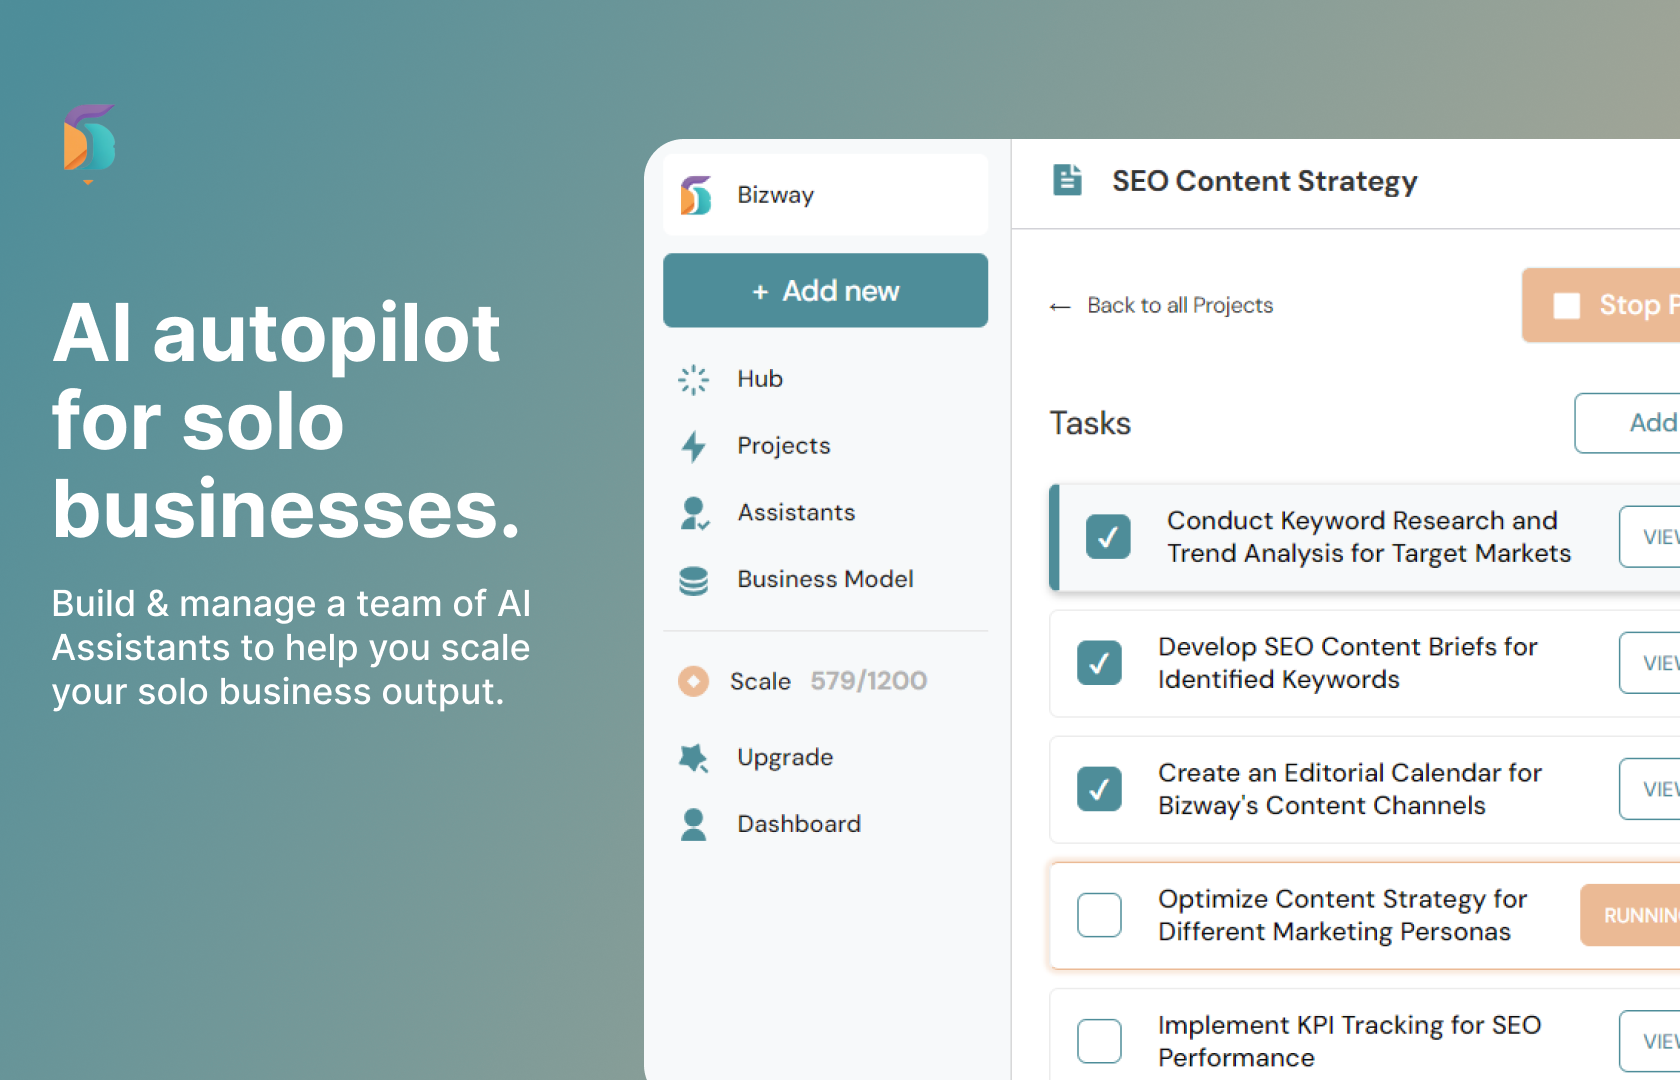Click the back arrow icon
Image resolution: width=1680 pixels, height=1080 pixels.
[x=1060, y=306]
